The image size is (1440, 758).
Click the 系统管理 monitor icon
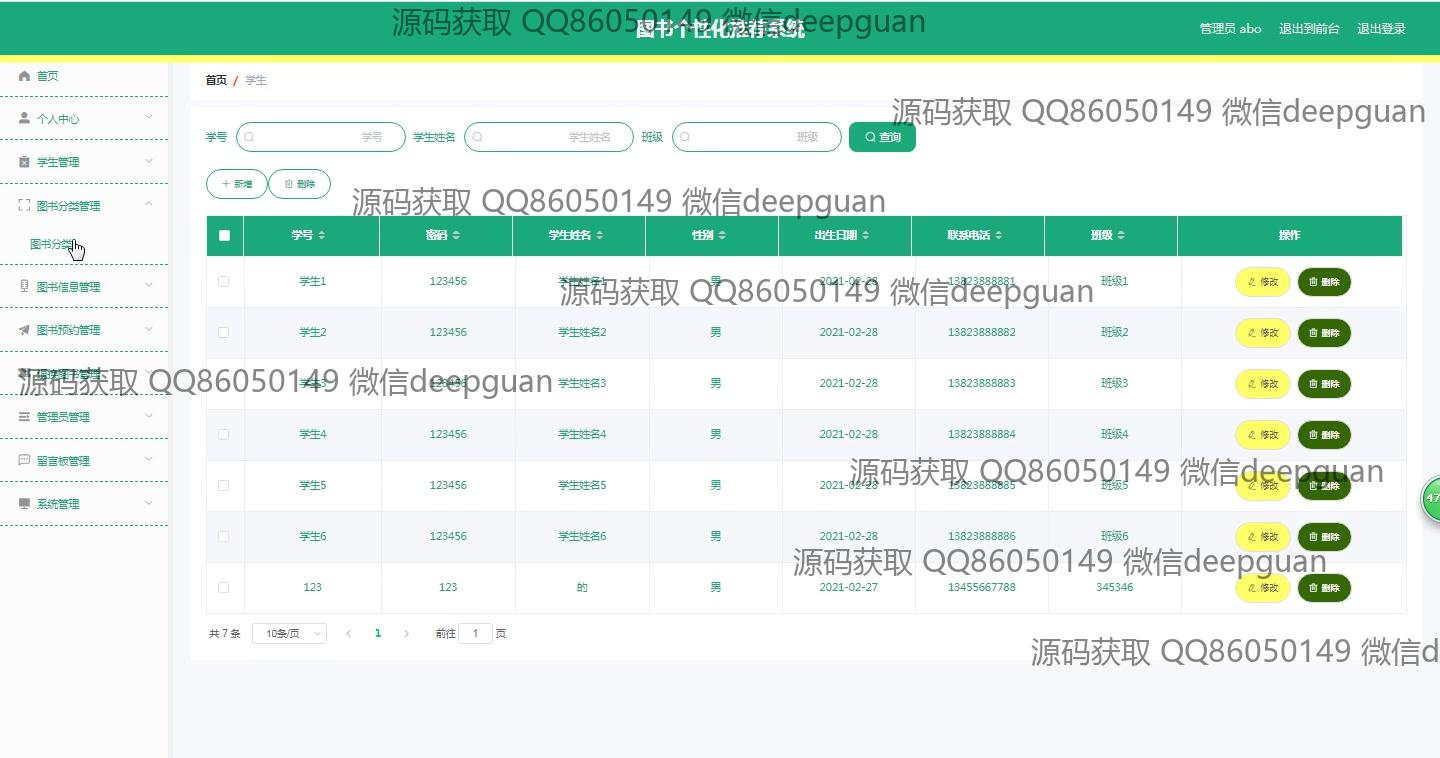point(25,504)
